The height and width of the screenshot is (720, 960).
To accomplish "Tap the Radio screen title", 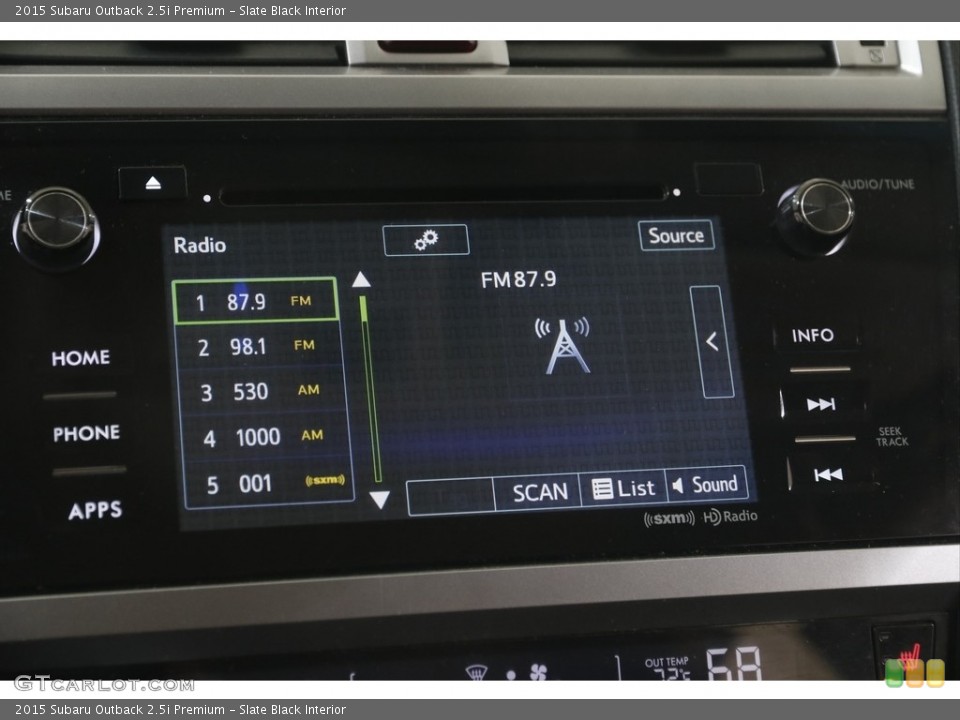I will tap(200, 245).
